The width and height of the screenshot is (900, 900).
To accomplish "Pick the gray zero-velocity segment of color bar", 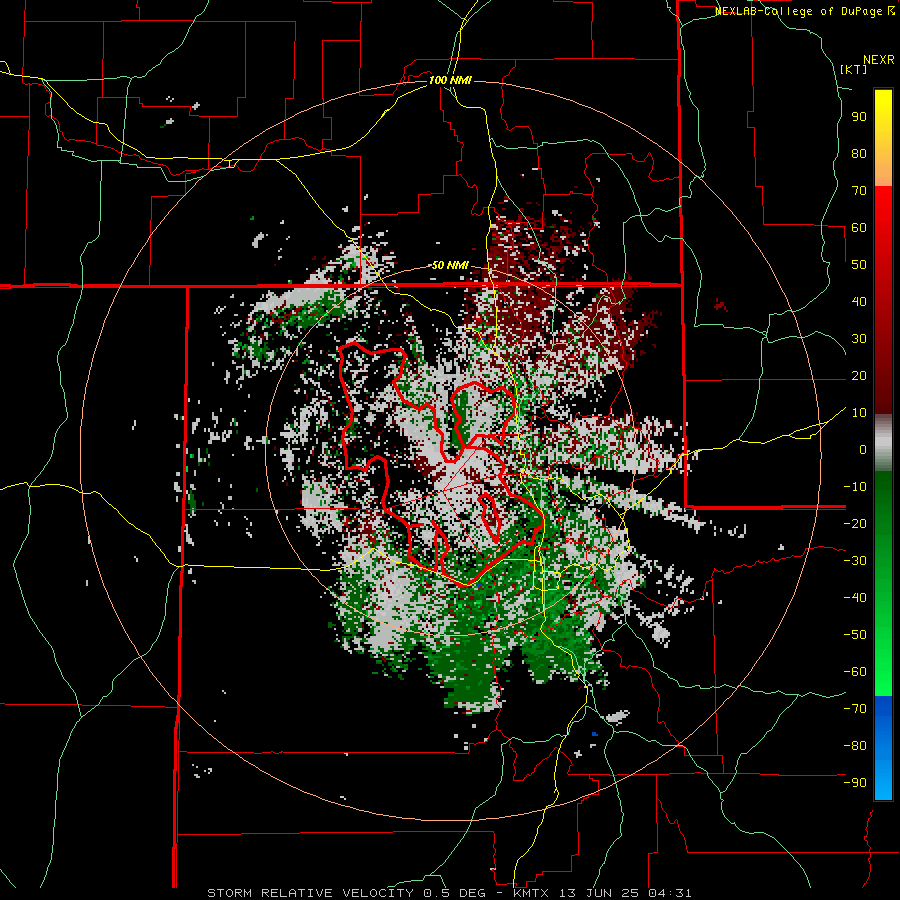I will (883, 442).
